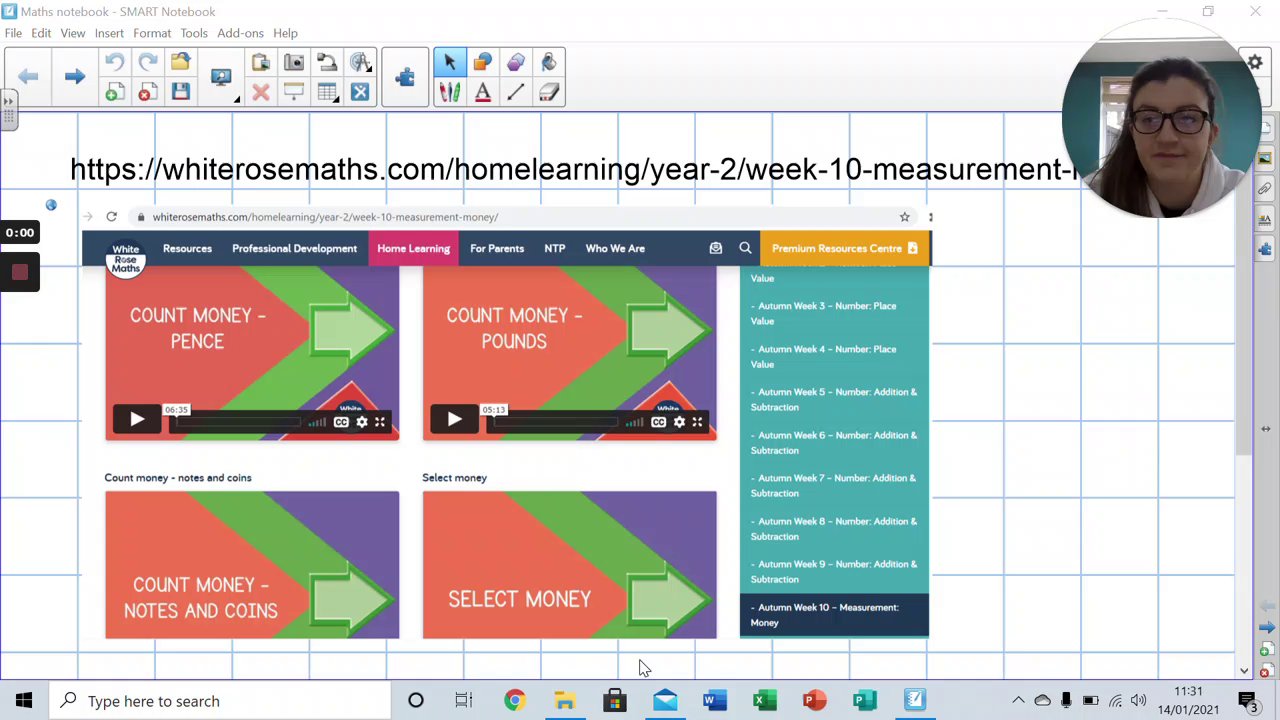This screenshot has height=720, width=1280.
Task: Open Google Chrome from the taskbar
Action: [514, 701]
